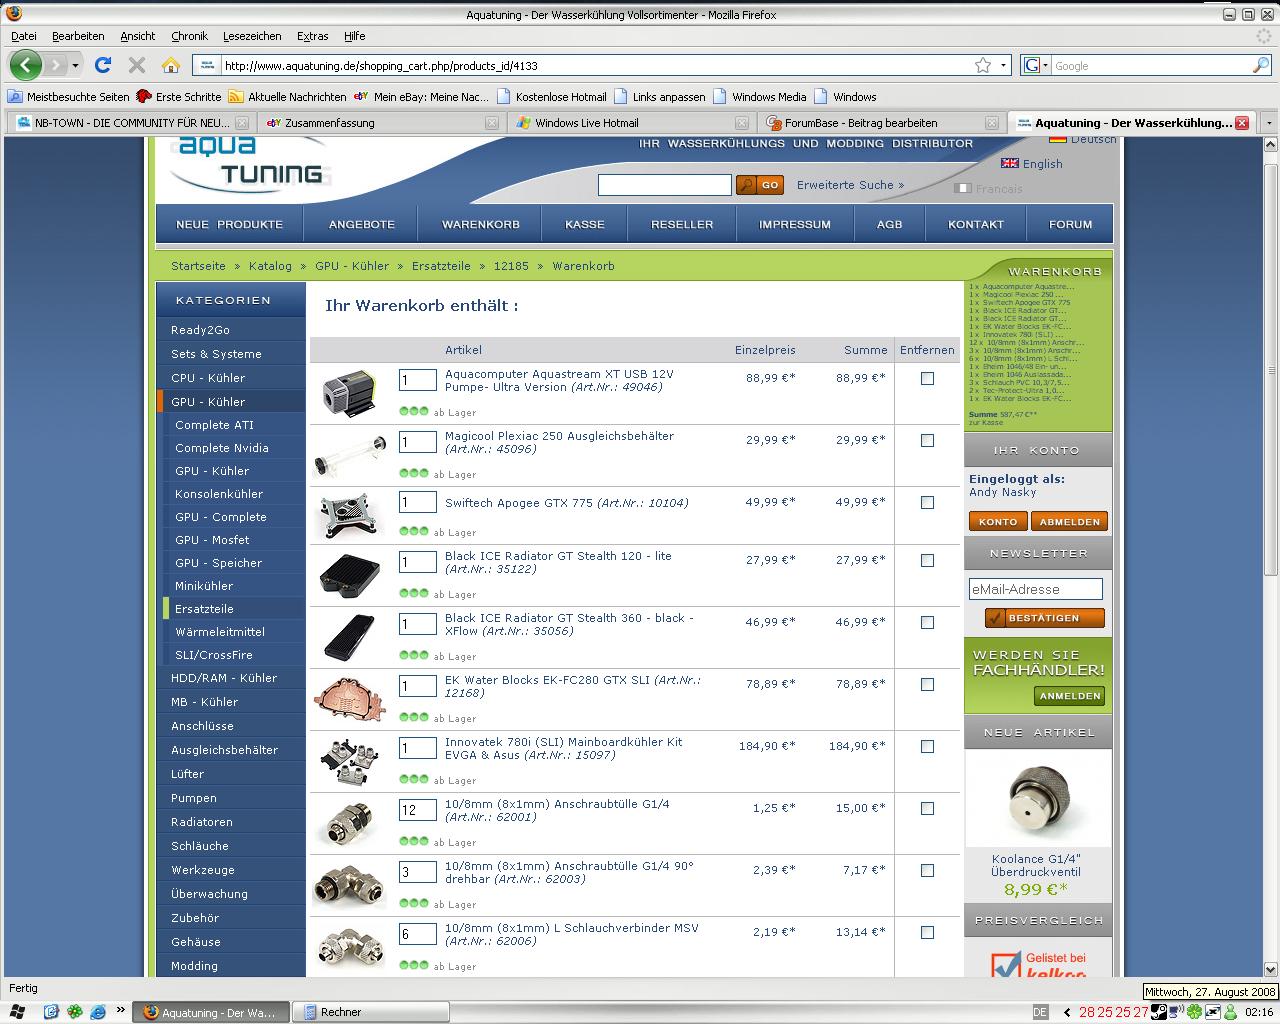Screen dimensions: 1280x1024
Task: Open the search engine selector dropdown
Action: point(1036,65)
